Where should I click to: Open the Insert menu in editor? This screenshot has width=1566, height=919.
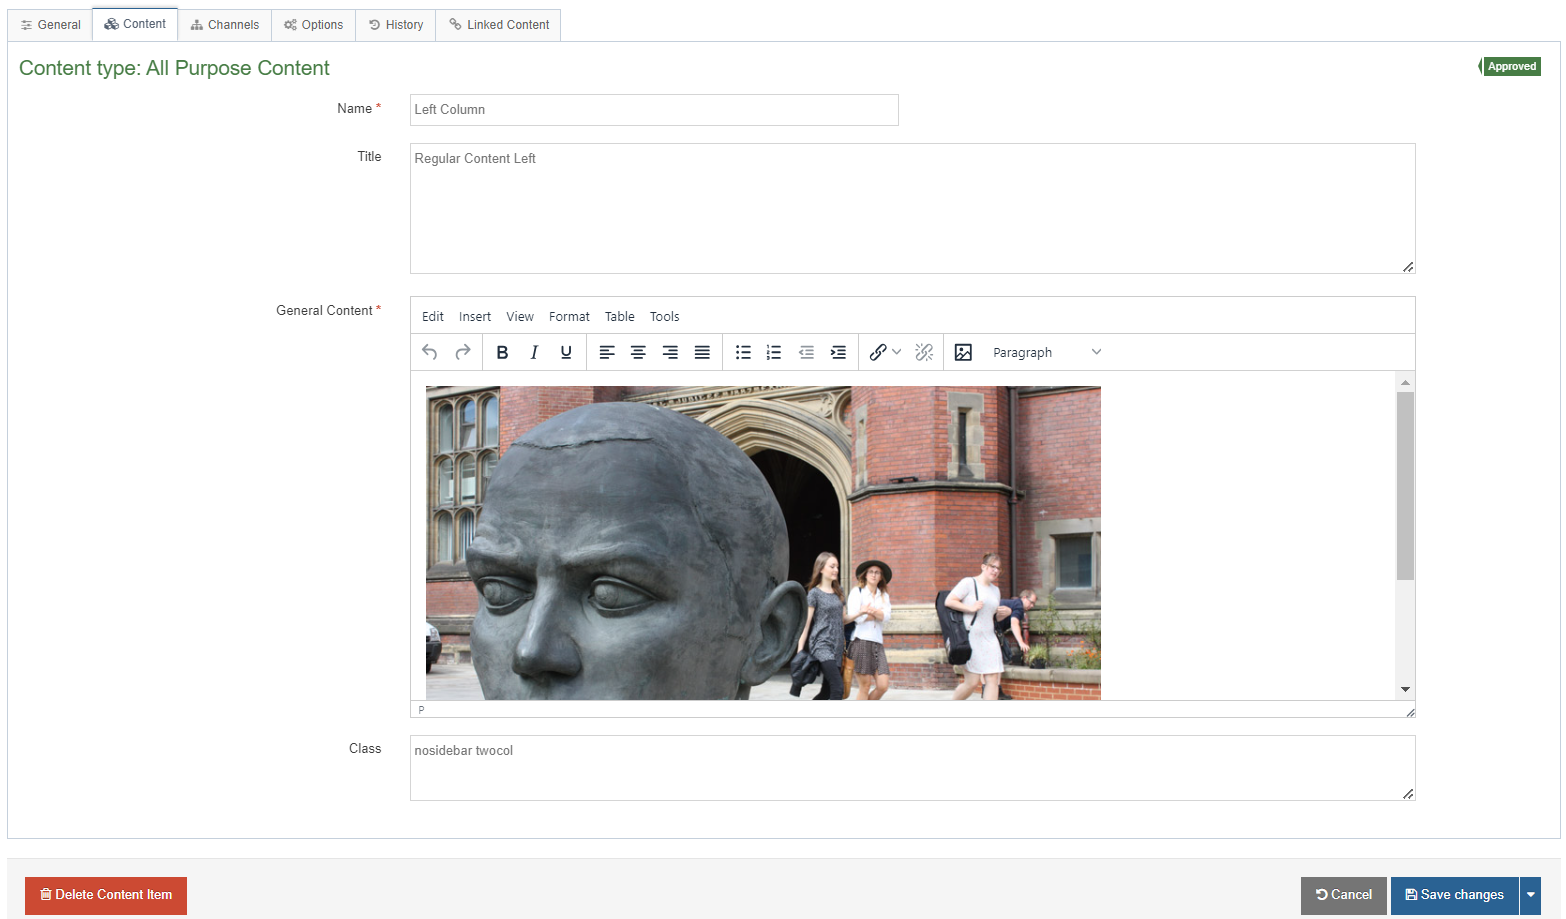pyautogui.click(x=474, y=316)
